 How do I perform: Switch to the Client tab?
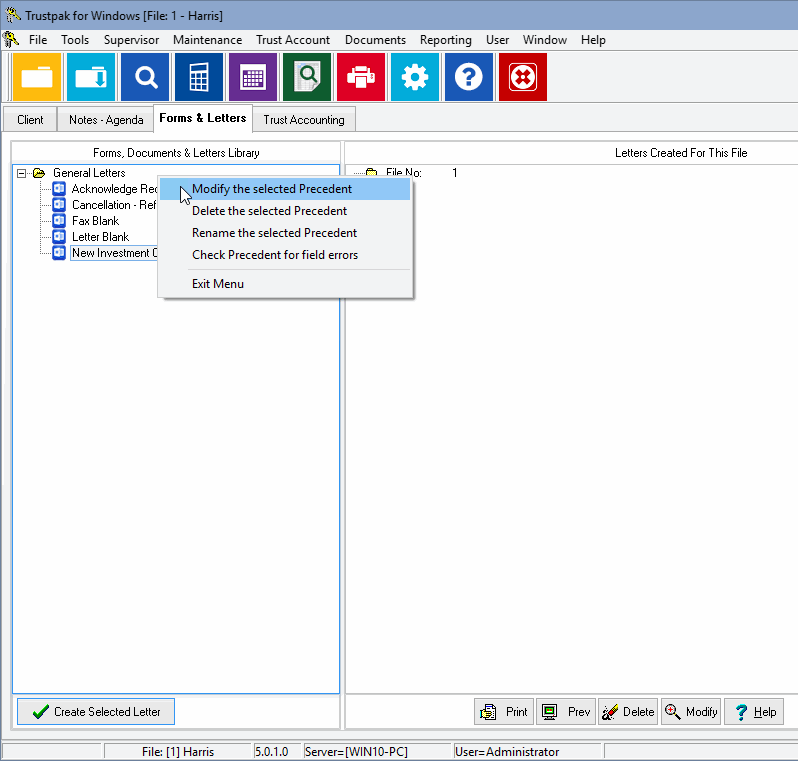30,120
